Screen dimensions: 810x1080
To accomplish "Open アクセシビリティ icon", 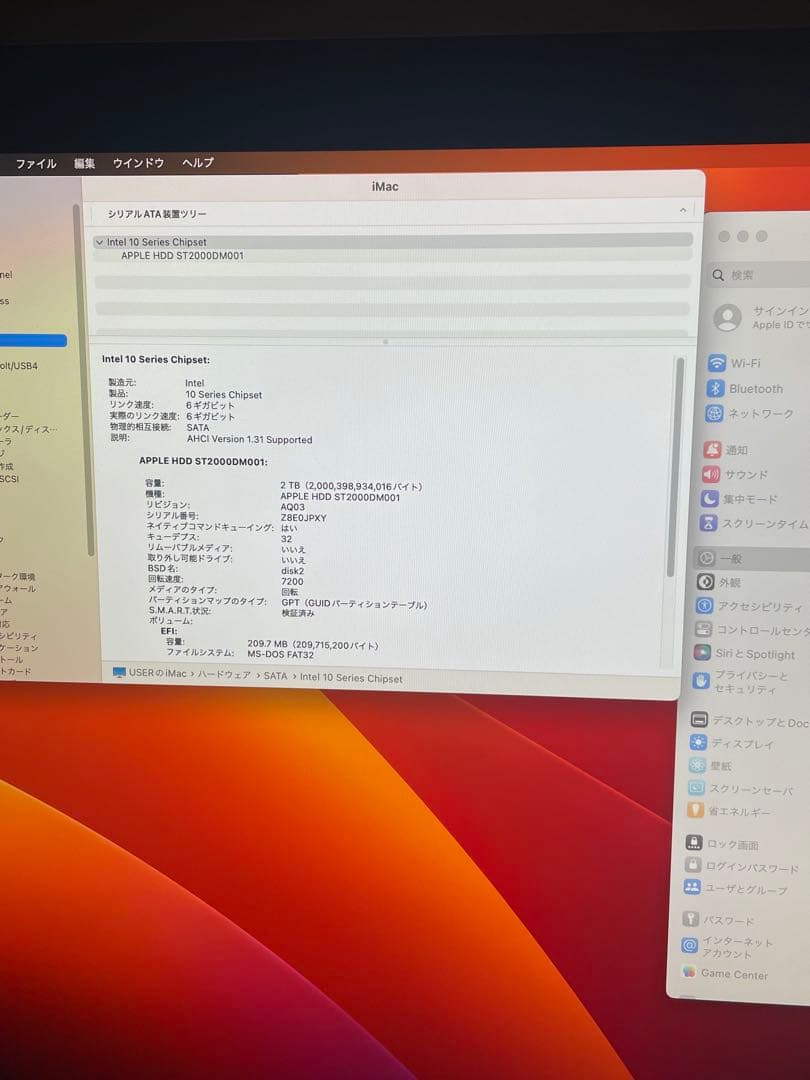I will point(704,605).
